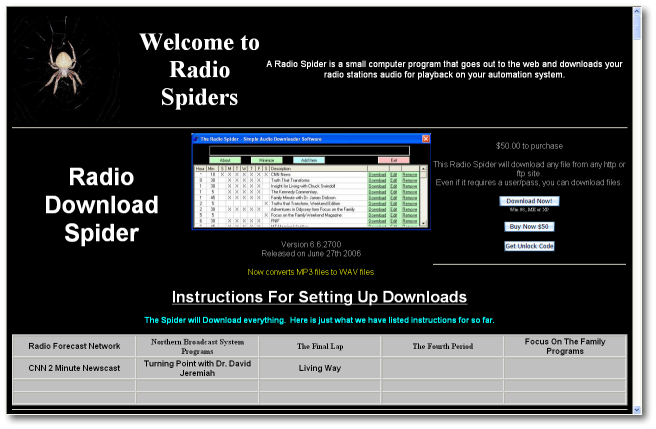
Task: Open Radio Forecast Network instructions
Action: click(74, 346)
